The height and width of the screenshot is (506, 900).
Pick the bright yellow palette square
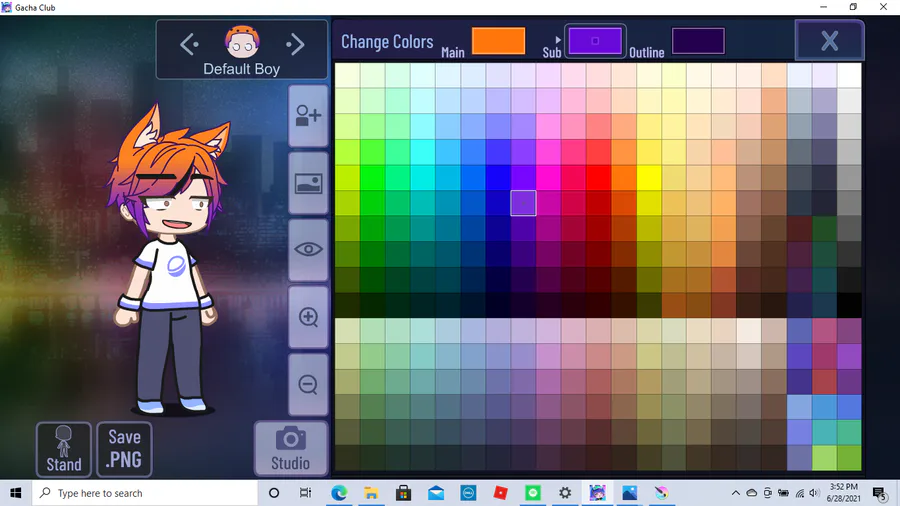649,178
